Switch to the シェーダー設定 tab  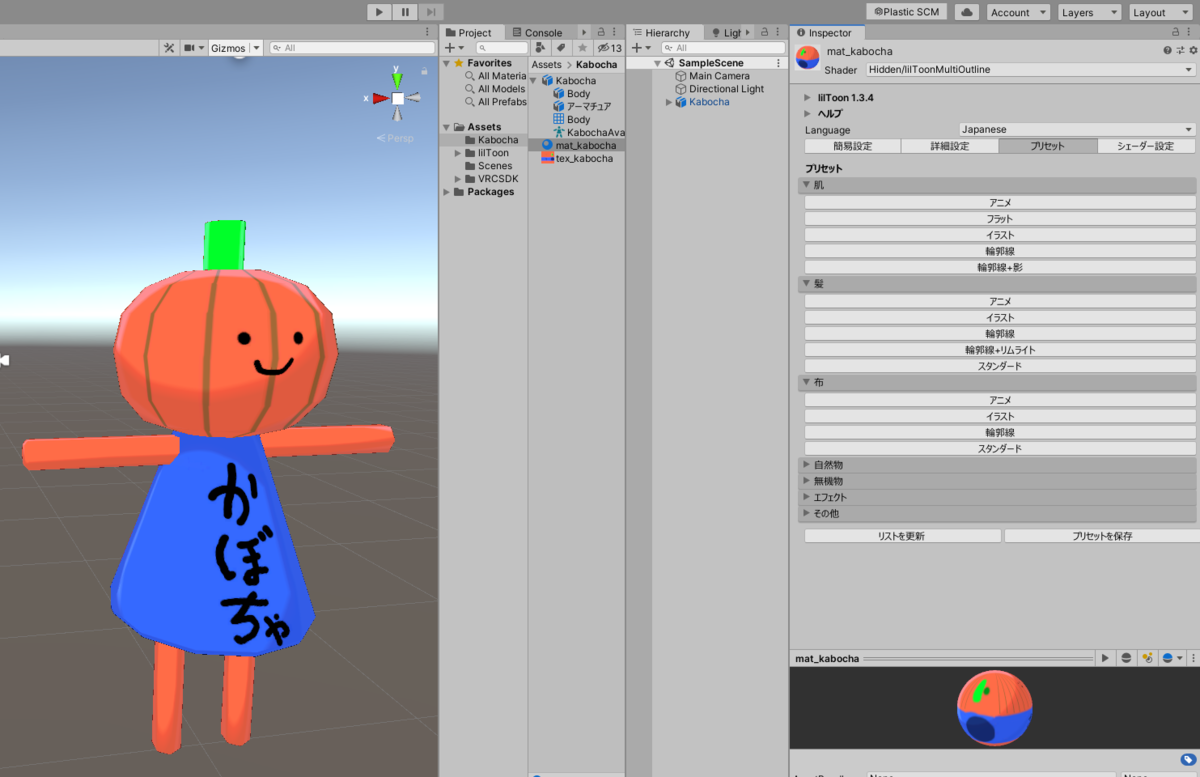1146,146
